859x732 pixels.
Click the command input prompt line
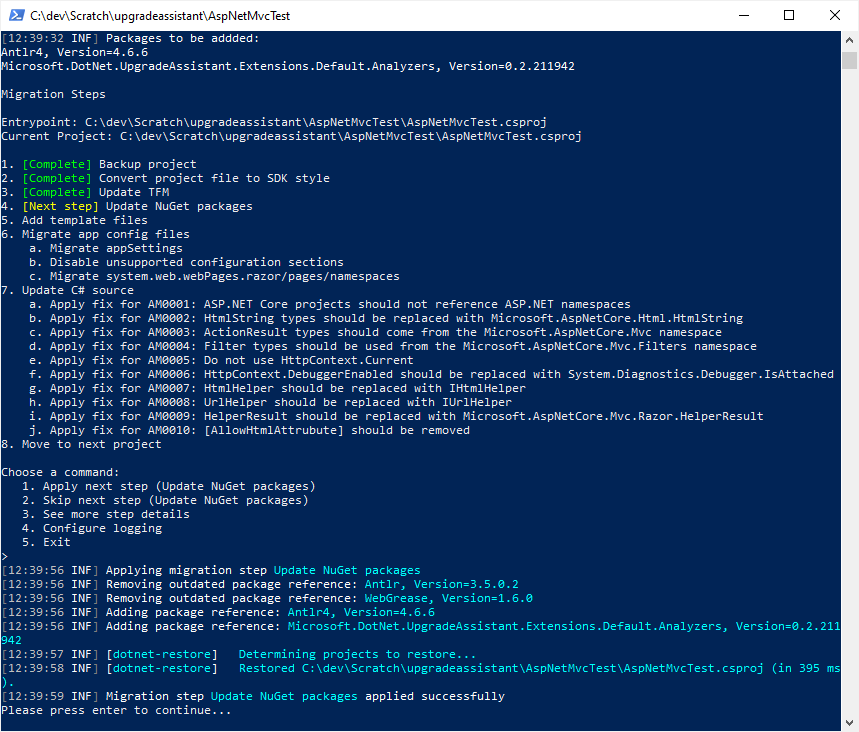tap(6, 555)
